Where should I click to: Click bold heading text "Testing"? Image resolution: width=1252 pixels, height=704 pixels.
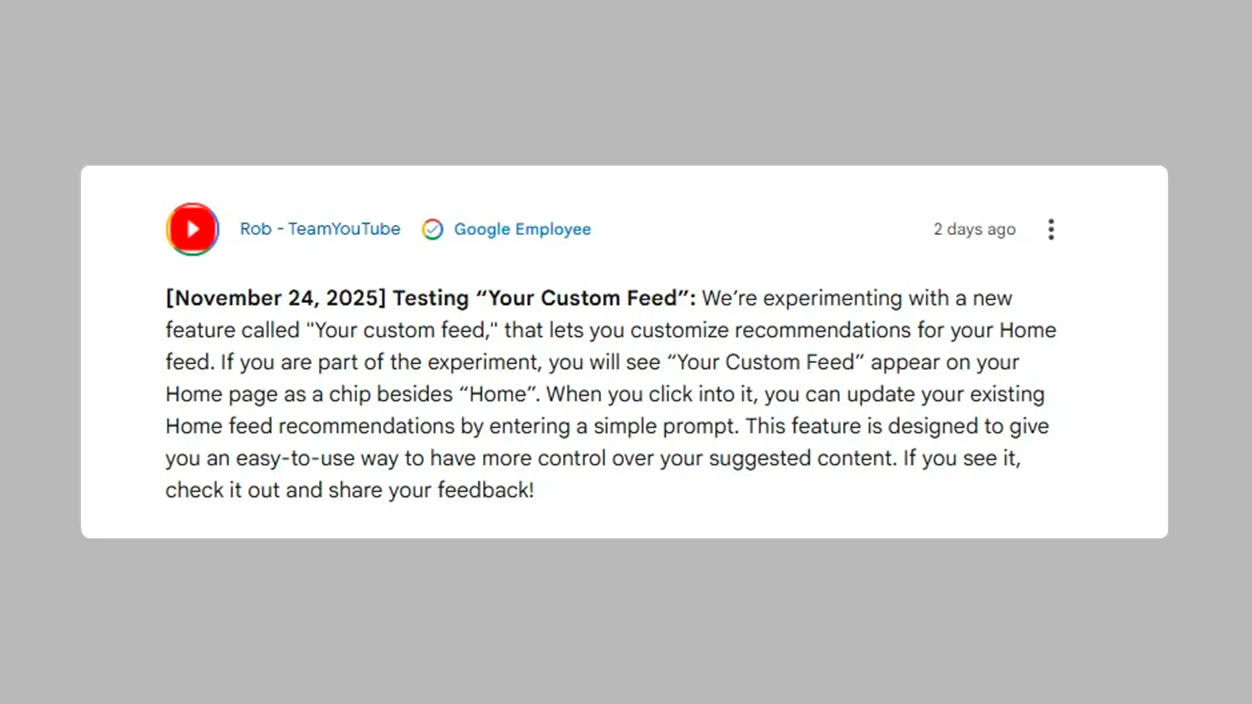click(x=431, y=298)
